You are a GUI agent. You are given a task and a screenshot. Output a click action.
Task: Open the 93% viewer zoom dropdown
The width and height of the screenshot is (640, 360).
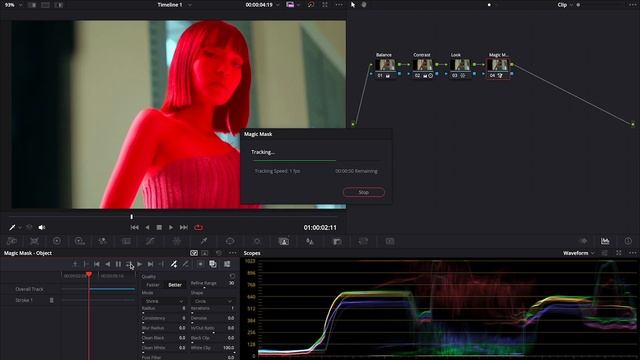(x=13, y=5)
